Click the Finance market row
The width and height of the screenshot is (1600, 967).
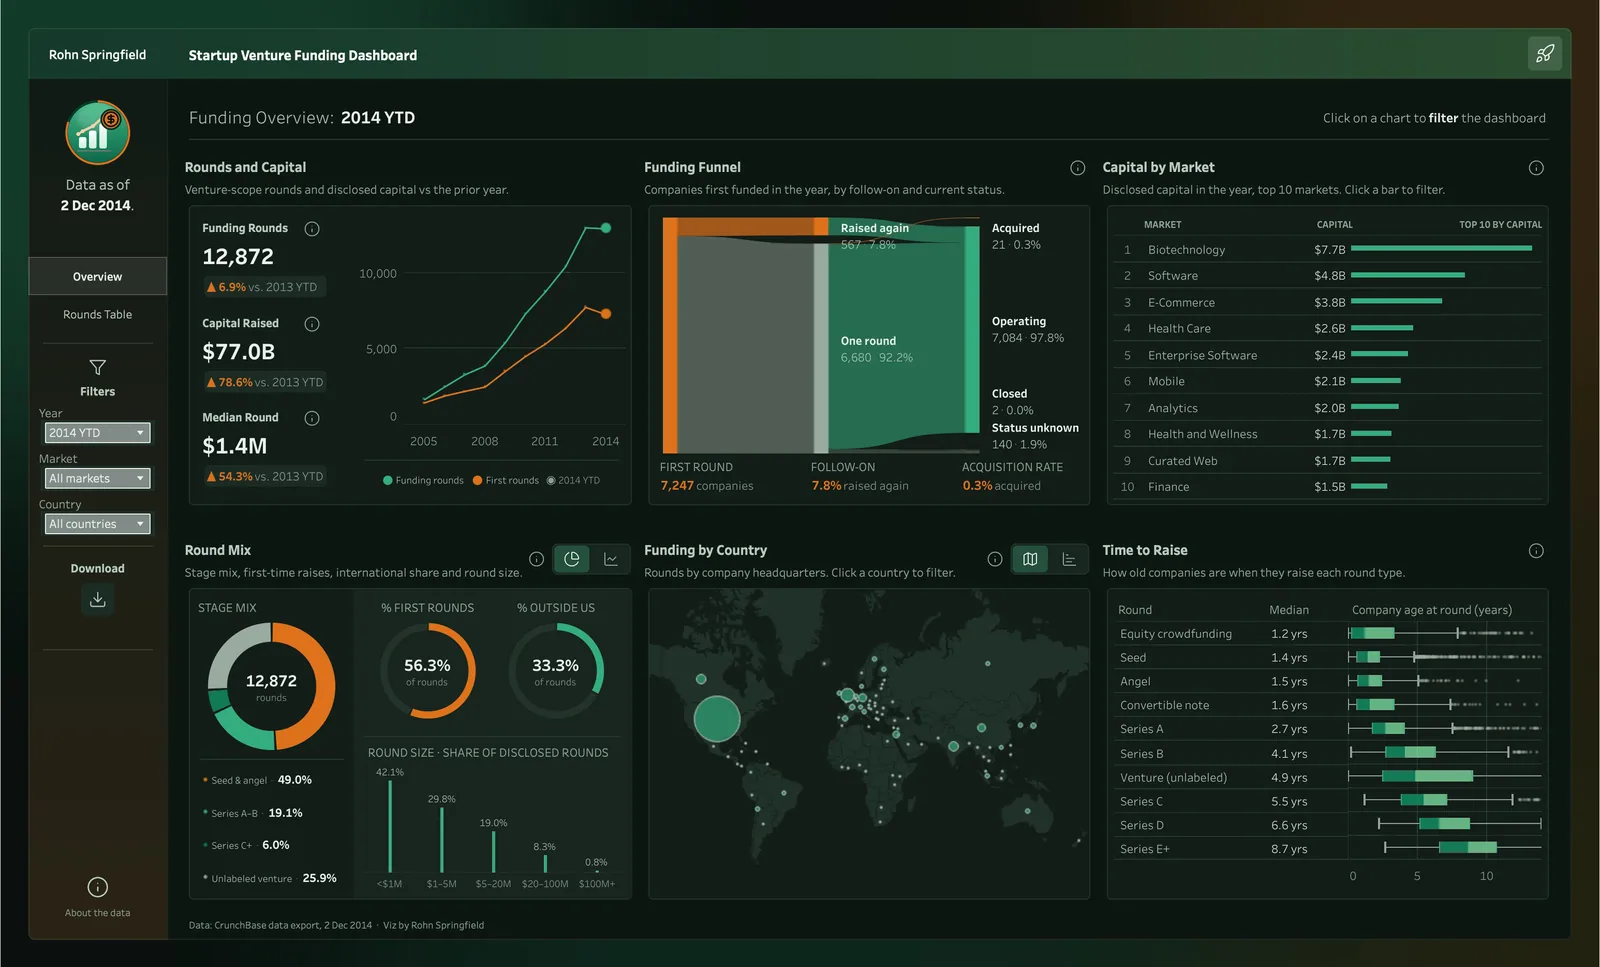coord(1327,487)
